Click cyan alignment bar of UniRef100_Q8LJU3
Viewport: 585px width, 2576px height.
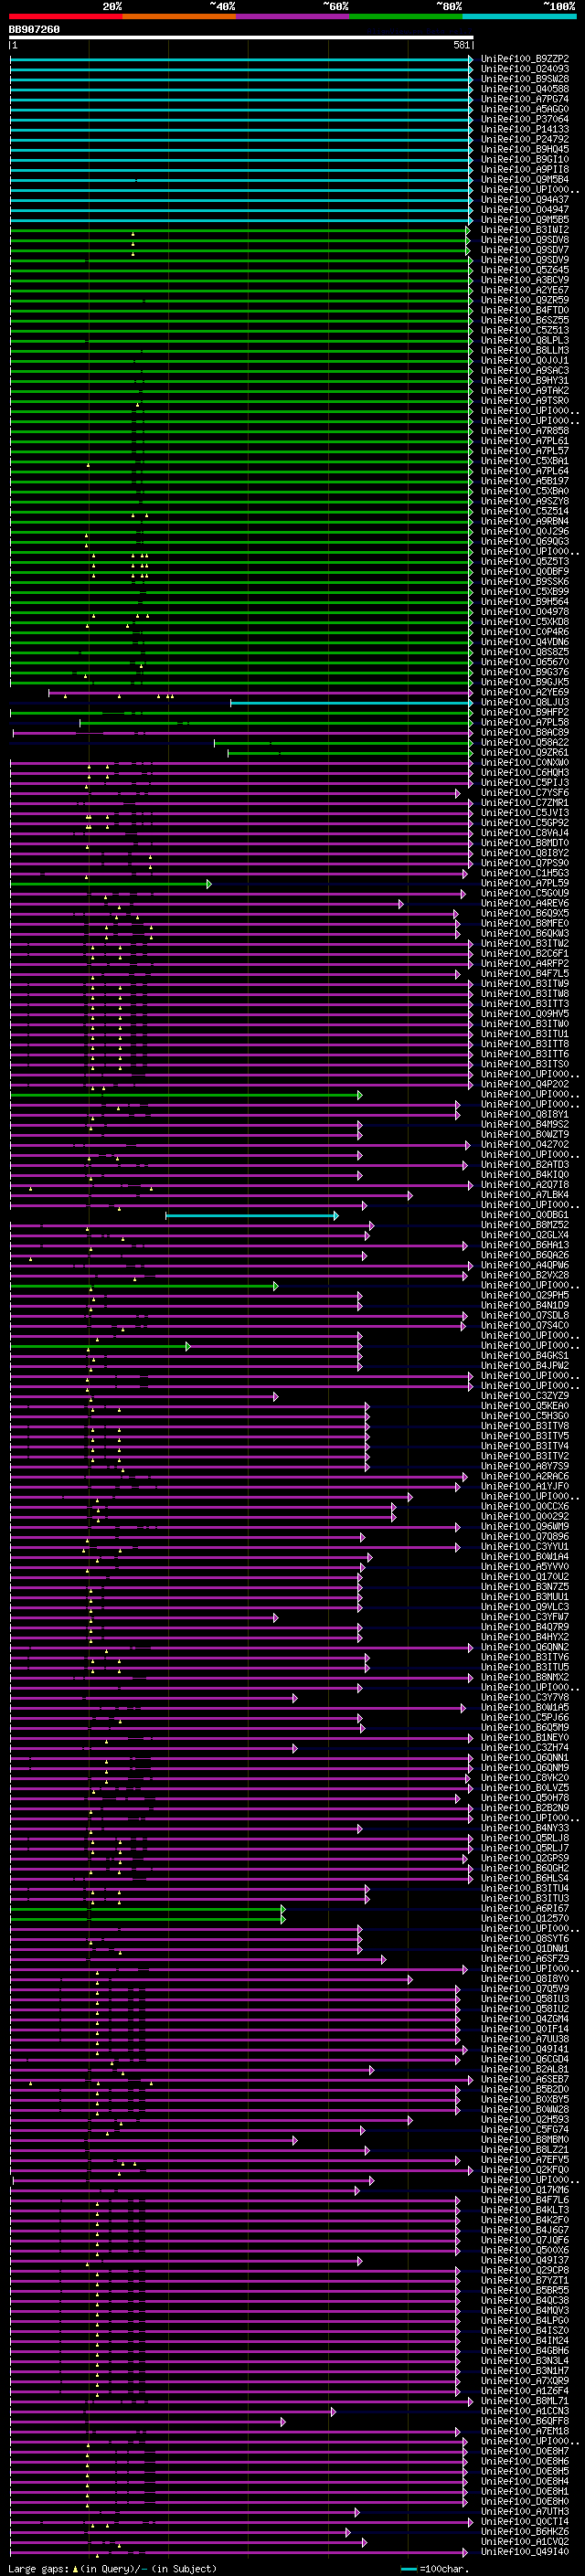(352, 703)
